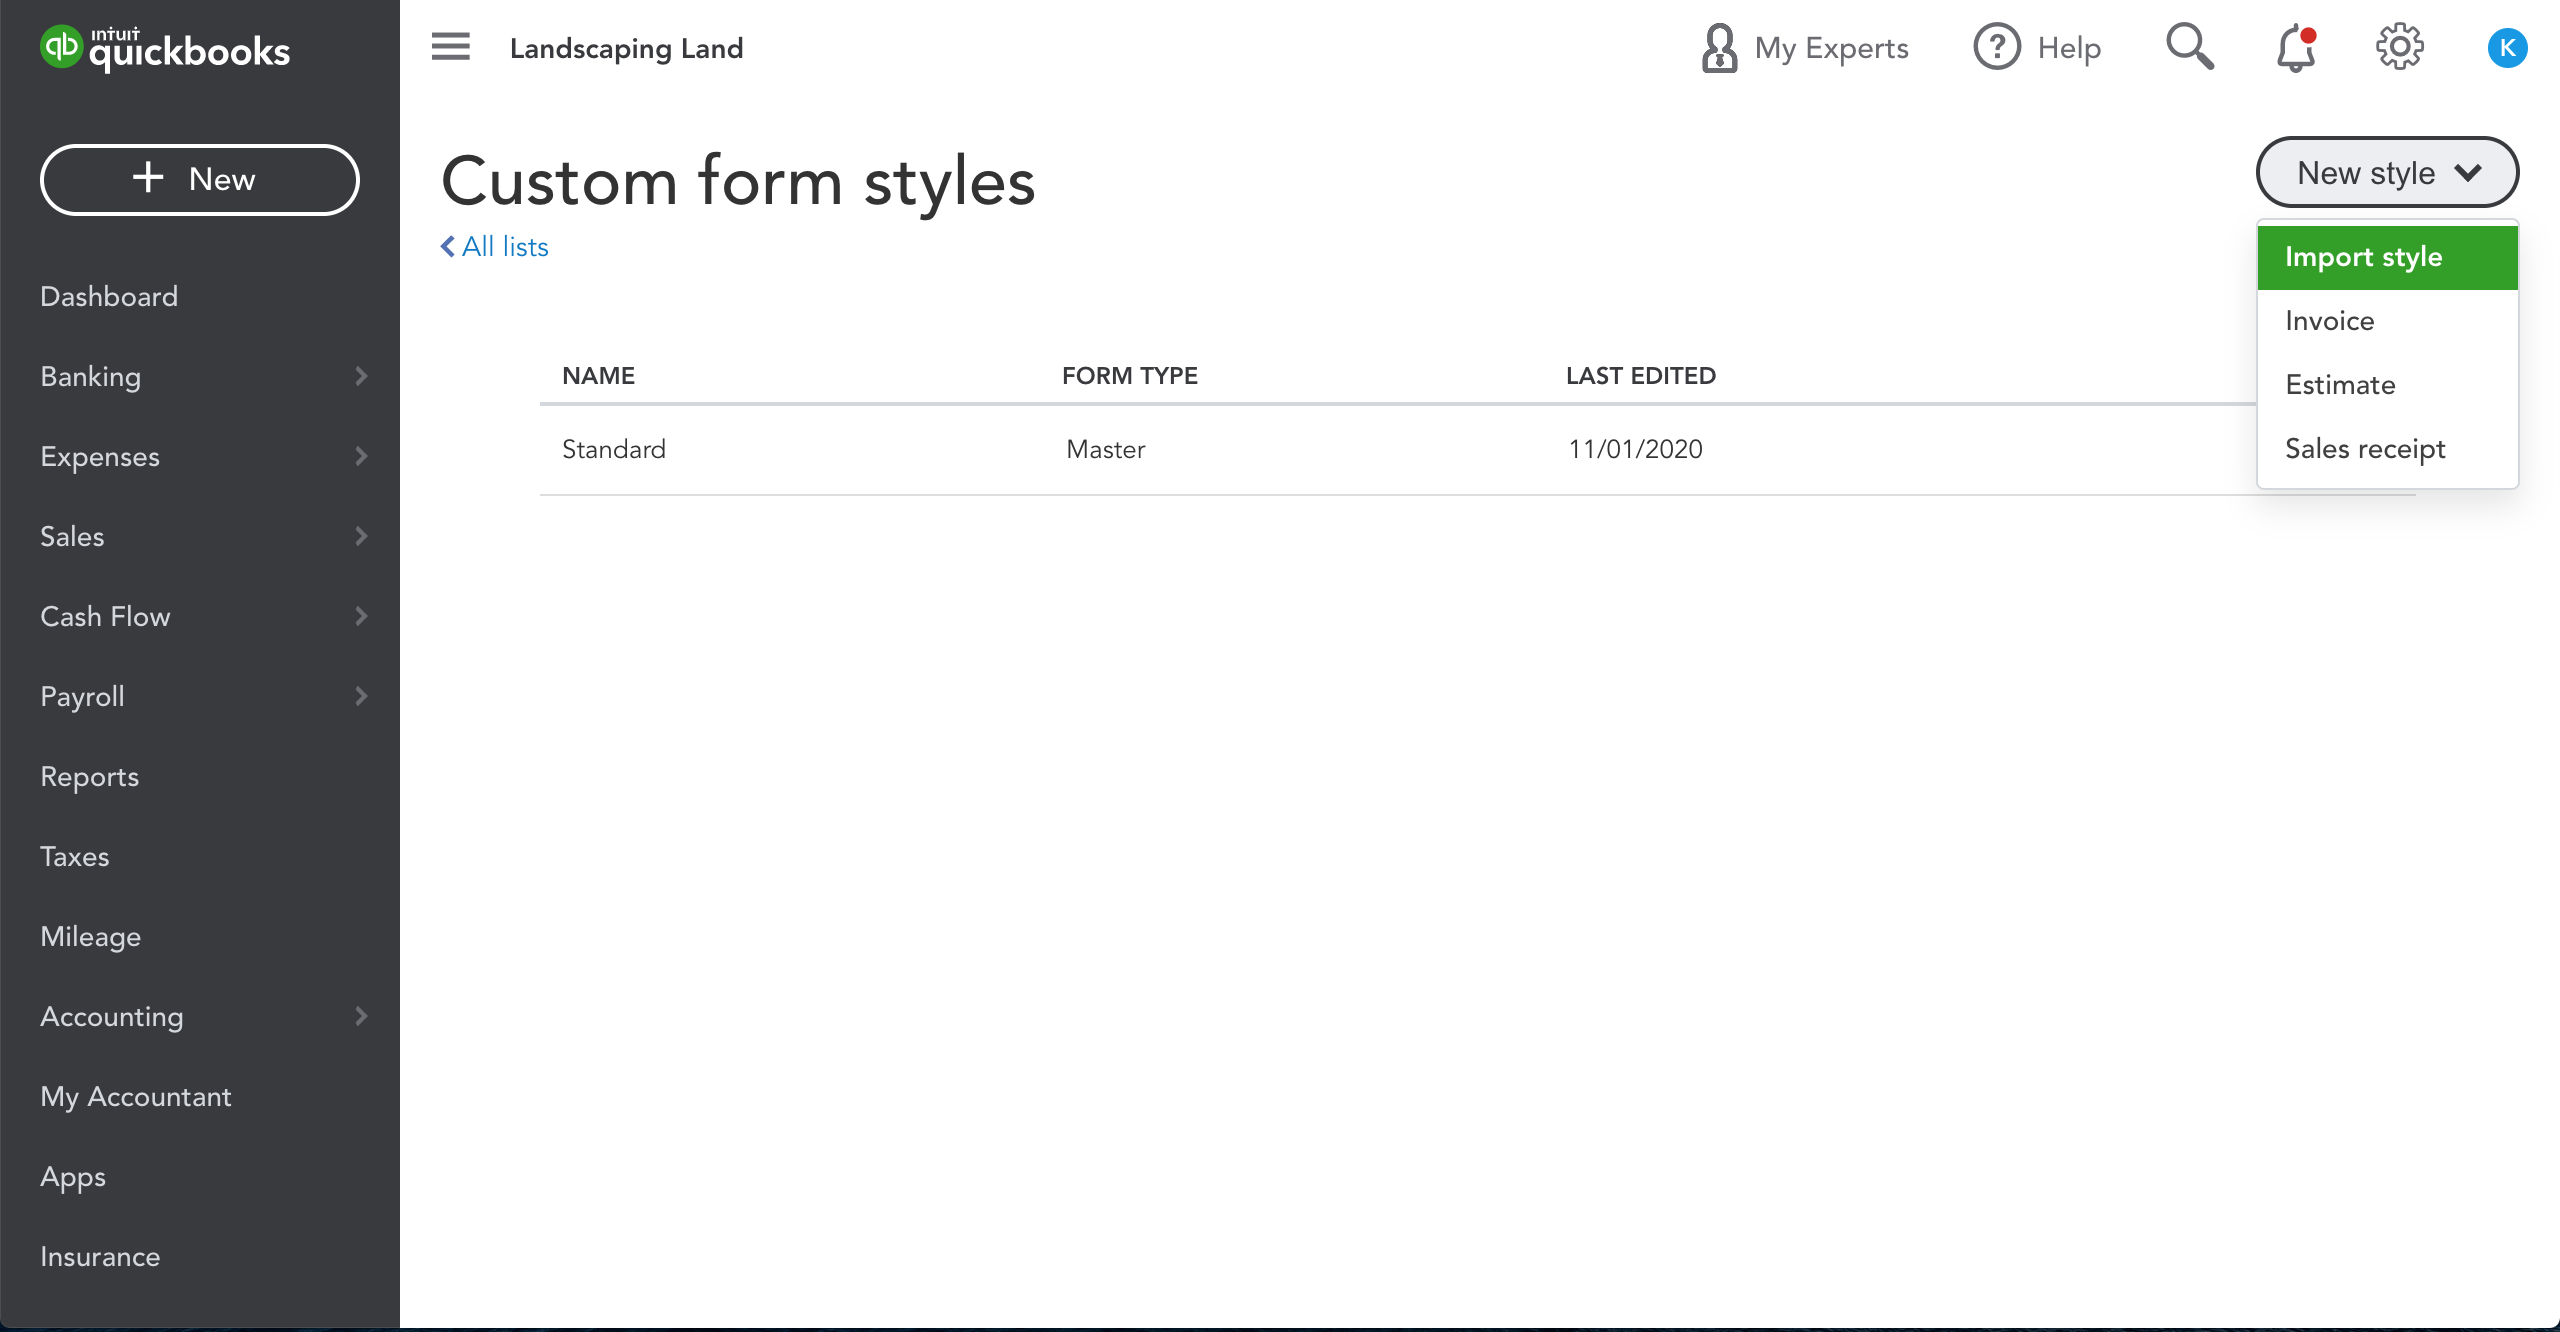Open the New style dropdown

pos(2387,172)
